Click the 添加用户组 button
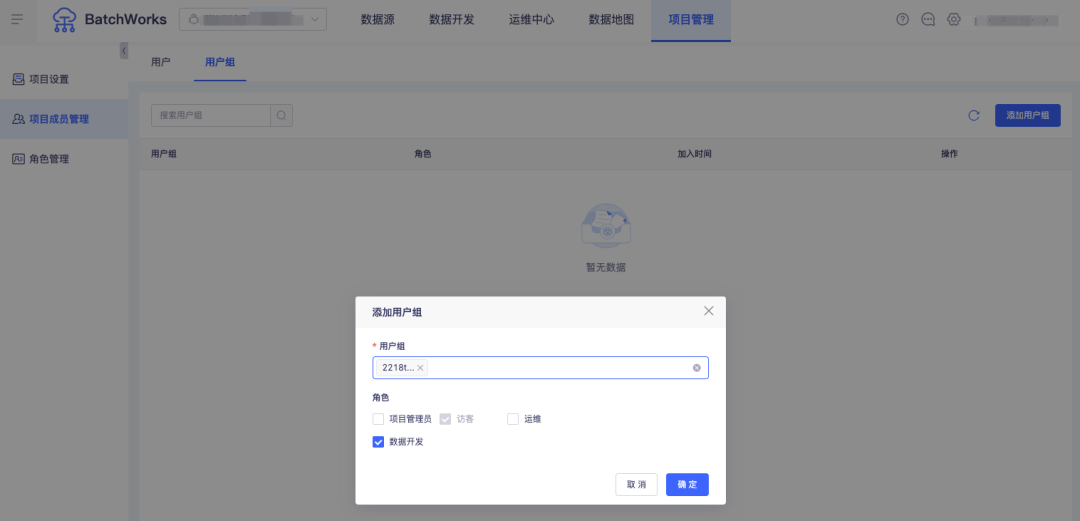The width and height of the screenshot is (1080, 521). (x=1028, y=116)
